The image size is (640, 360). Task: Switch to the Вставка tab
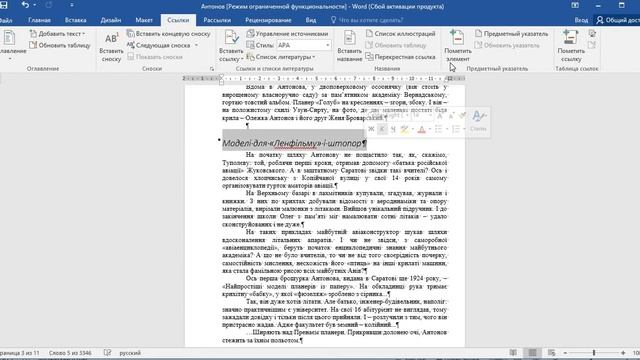click(76, 20)
